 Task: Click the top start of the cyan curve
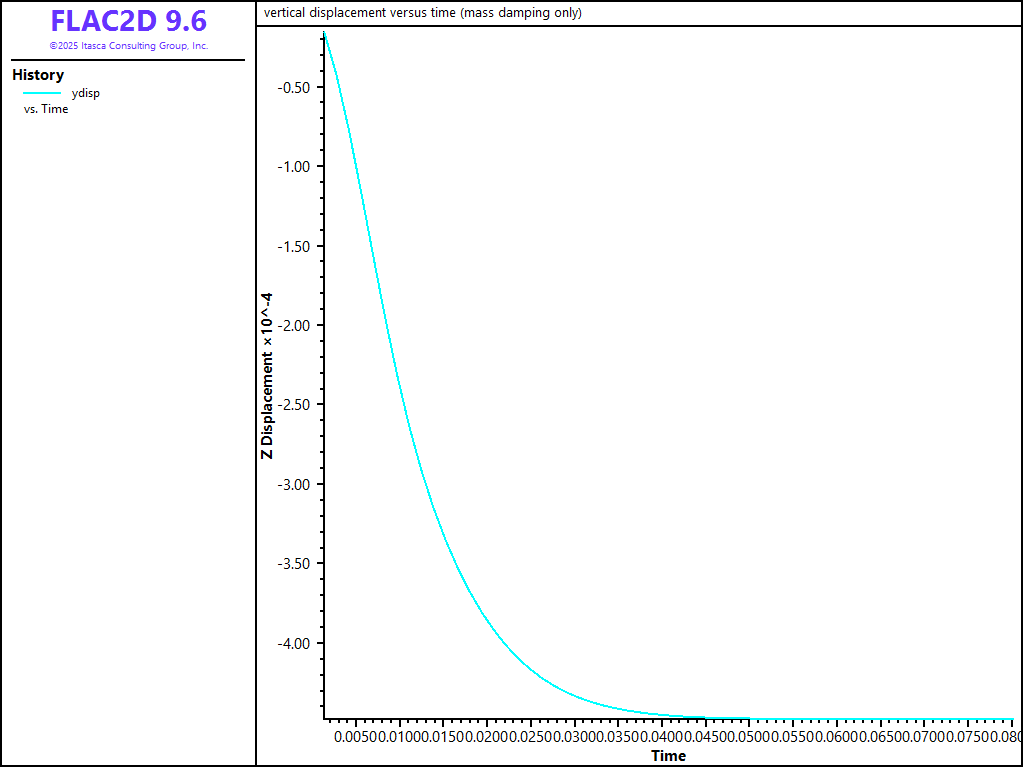[x=324, y=33]
